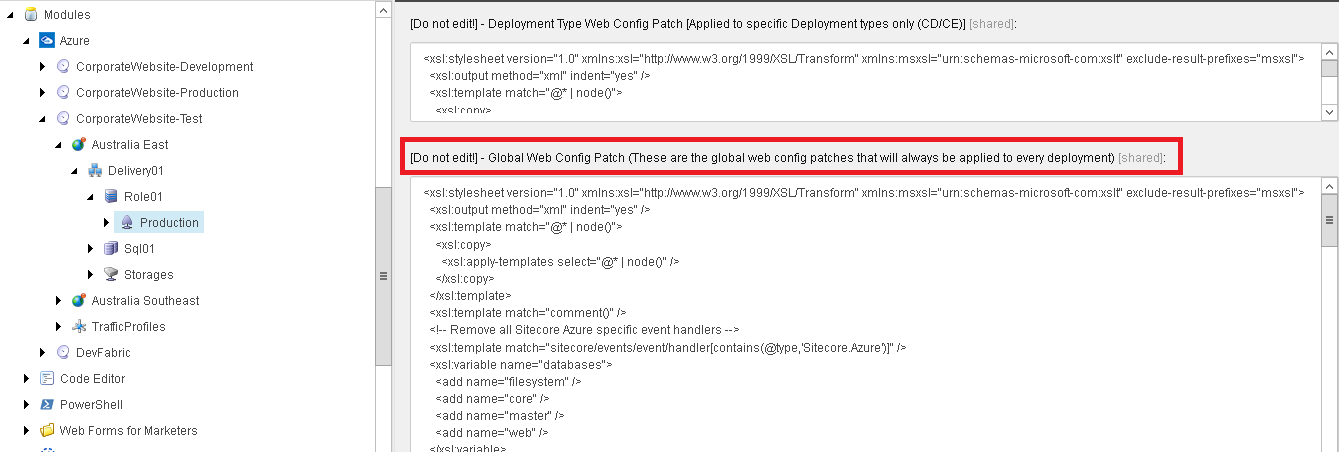Click the Role01 server icon

[x=111, y=197]
